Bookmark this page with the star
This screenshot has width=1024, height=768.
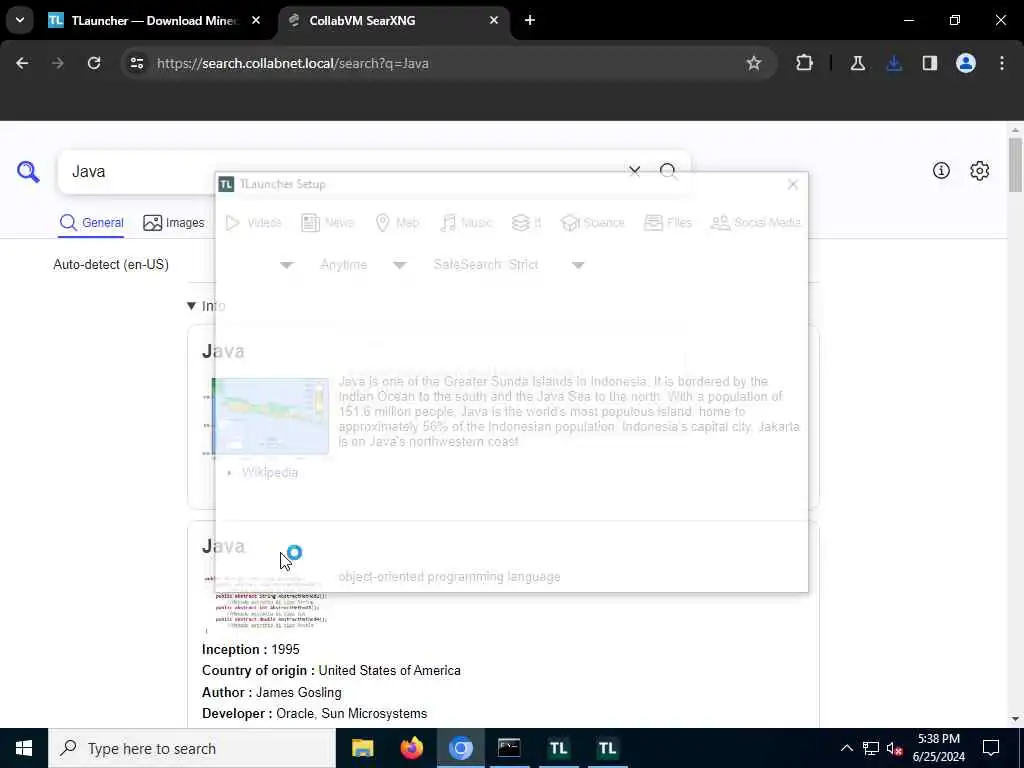pyautogui.click(x=754, y=63)
